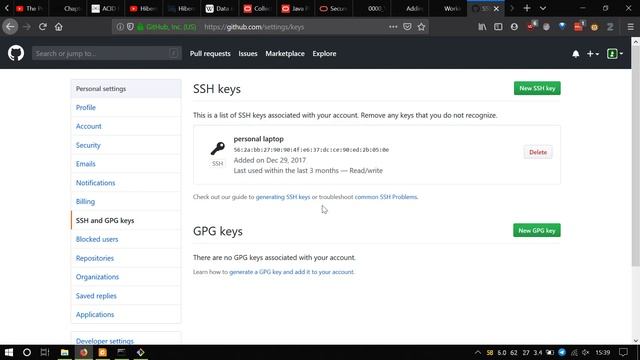Reload the page
Screen dimensions: 640x360
42,27
